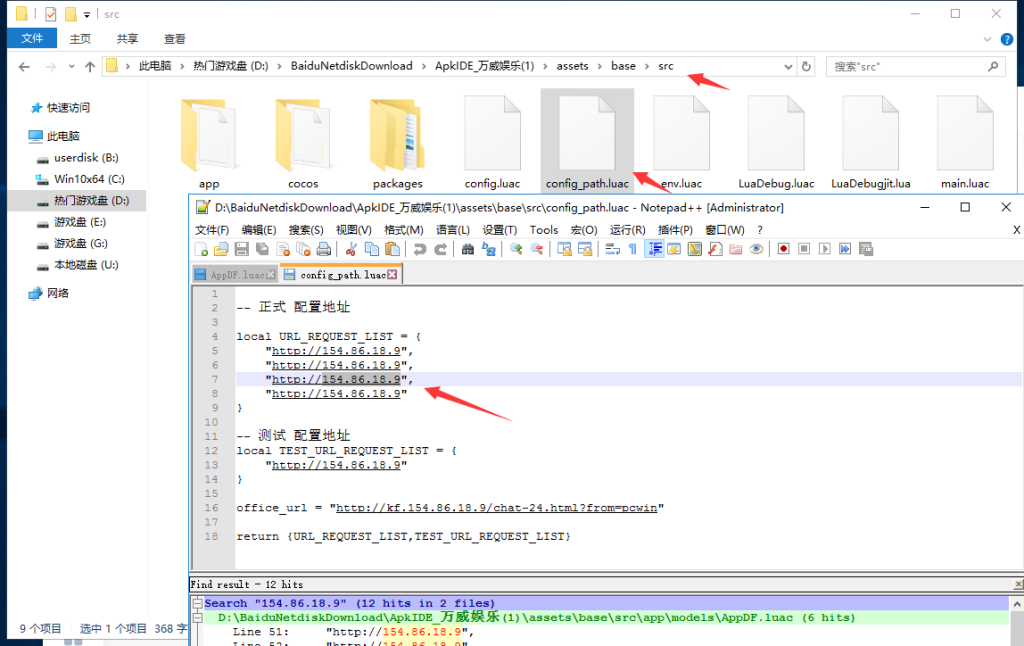This screenshot has width=1024, height=646.
Task: Click the Explorer search box for src
Action: pyautogui.click(x=905, y=66)
